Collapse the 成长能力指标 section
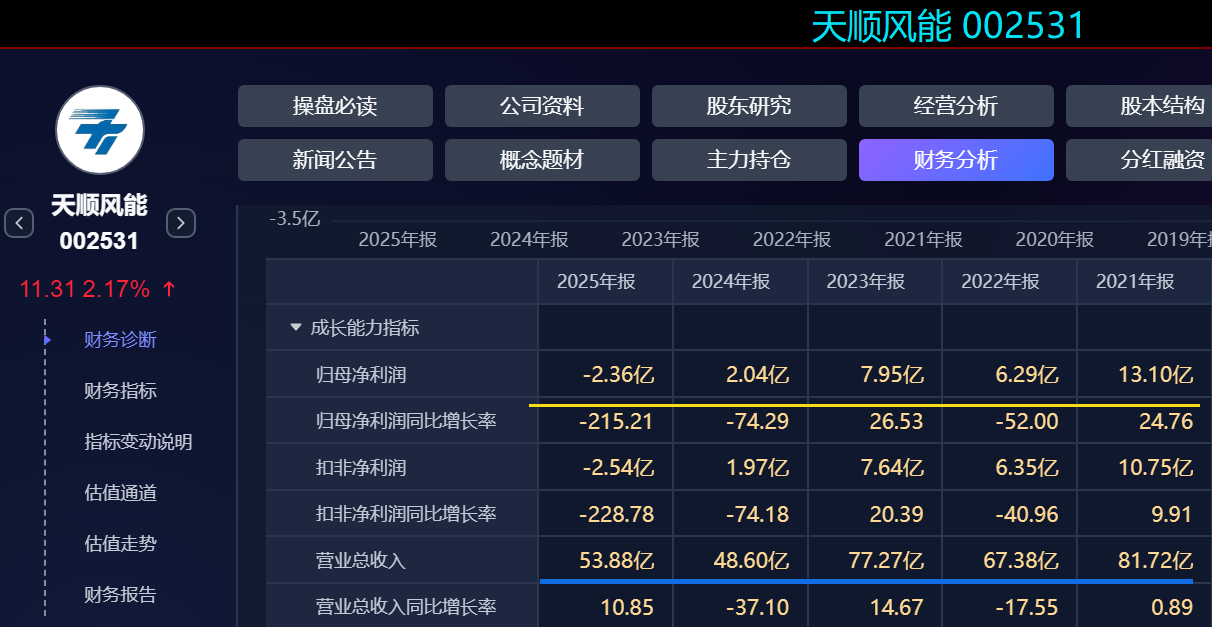The image size is (1212, 627). pos(296,327)
